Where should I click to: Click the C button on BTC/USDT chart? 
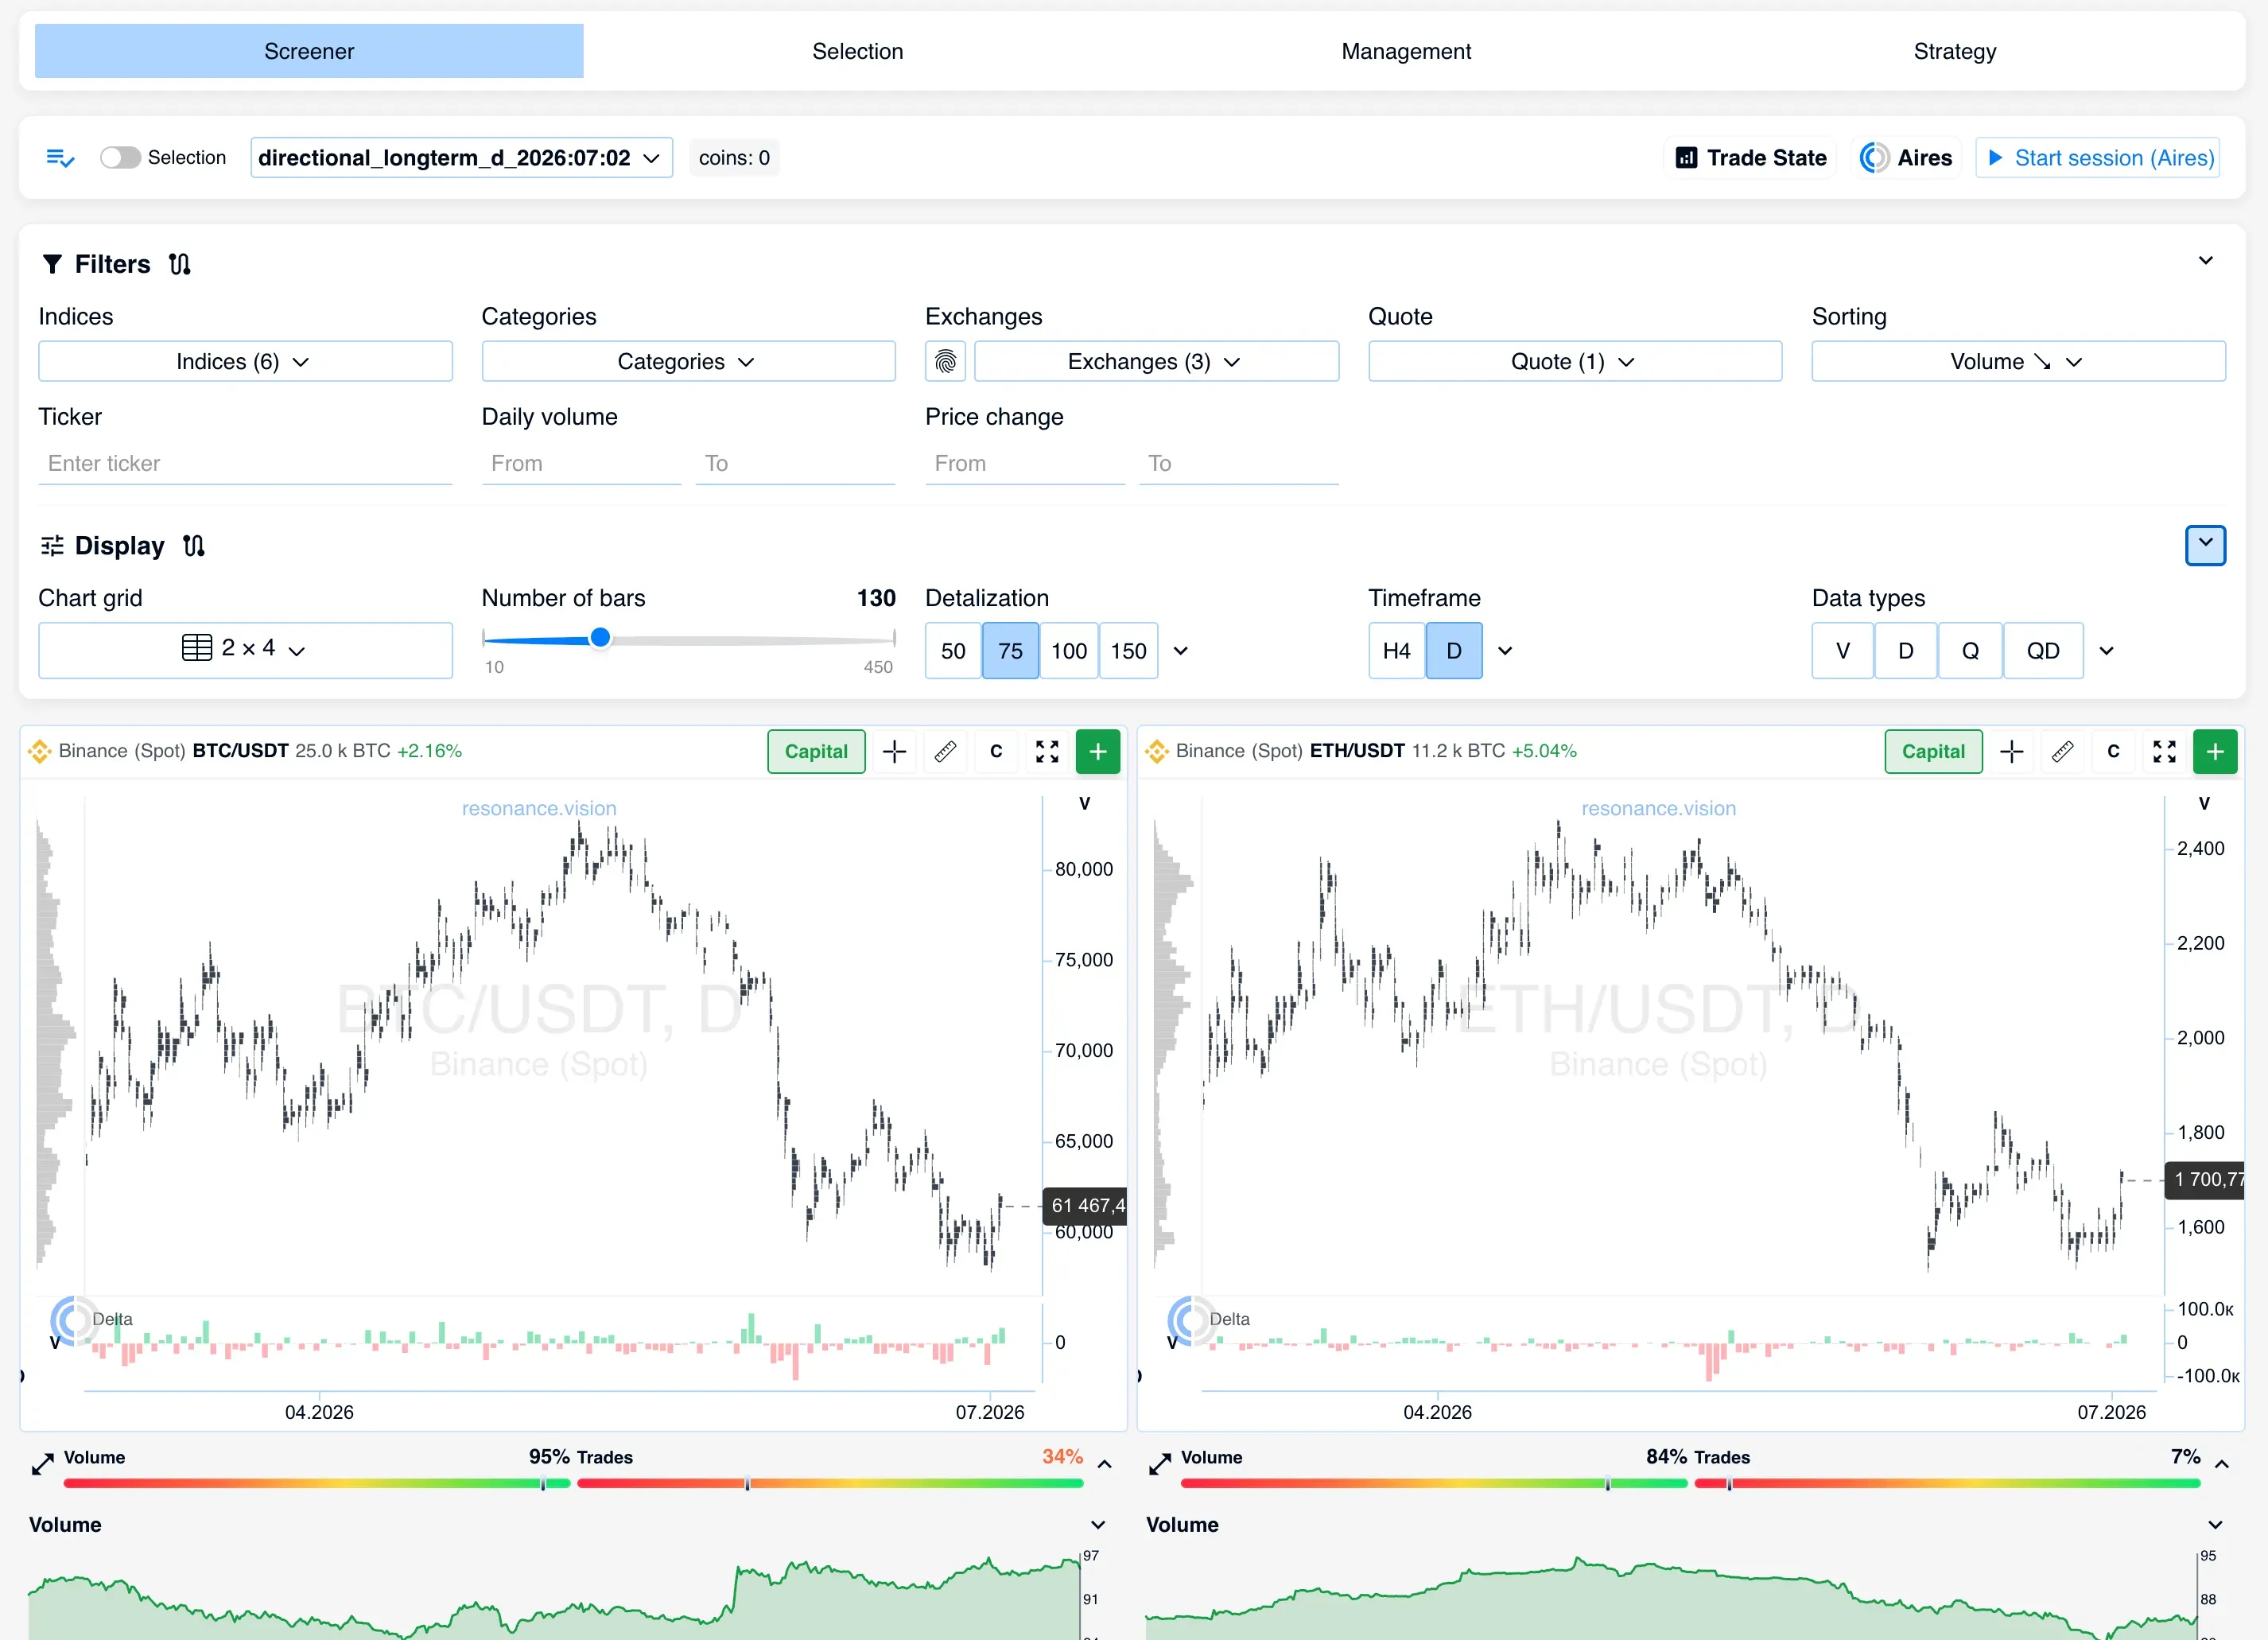click(x=996, y=751)
